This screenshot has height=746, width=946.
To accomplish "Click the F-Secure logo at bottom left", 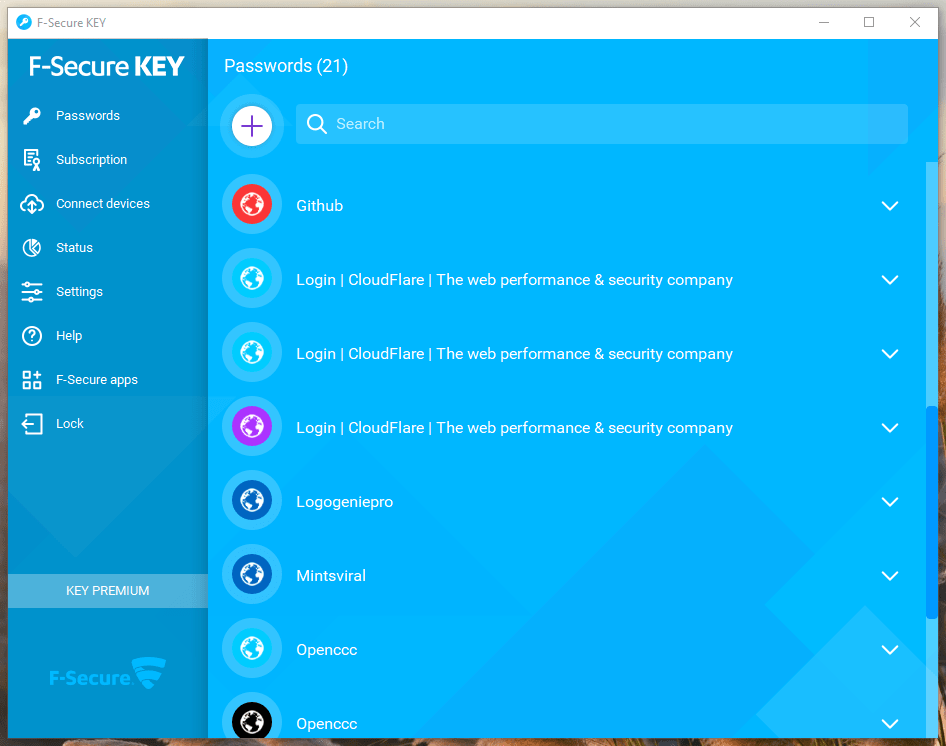I will click(x=106, y=674).
